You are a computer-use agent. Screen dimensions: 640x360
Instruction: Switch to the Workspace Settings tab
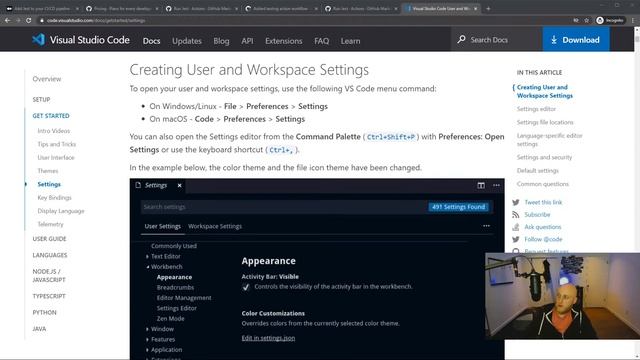(x=215, y=226)
